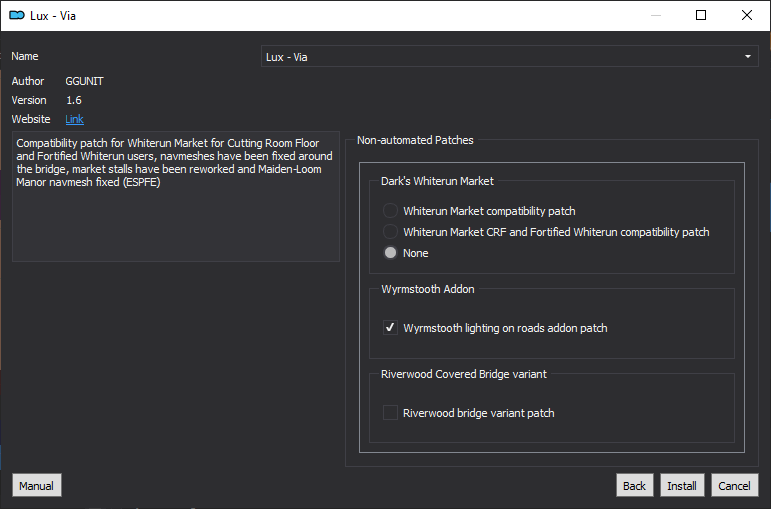The width and height of the screenshot is (771, 509).
Task: Click the Riverwood Covered Bridge variant group title
Action: tap(464, 374)
